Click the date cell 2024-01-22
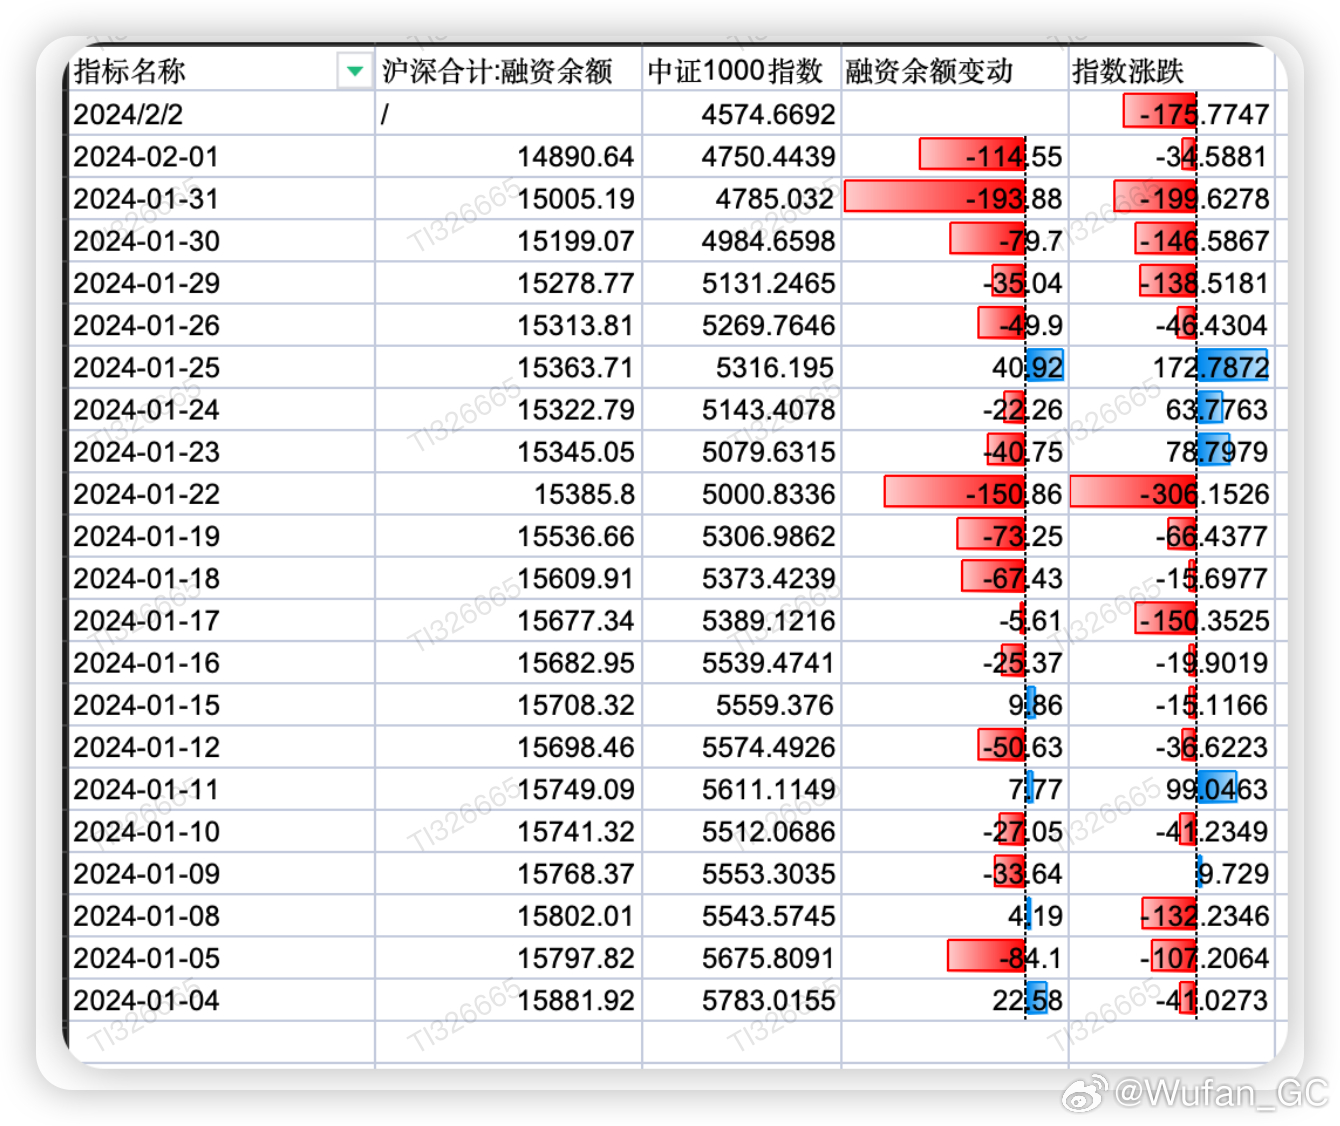The width and height of the screenshot is (1340, 1126). click(x=223, y=493)
